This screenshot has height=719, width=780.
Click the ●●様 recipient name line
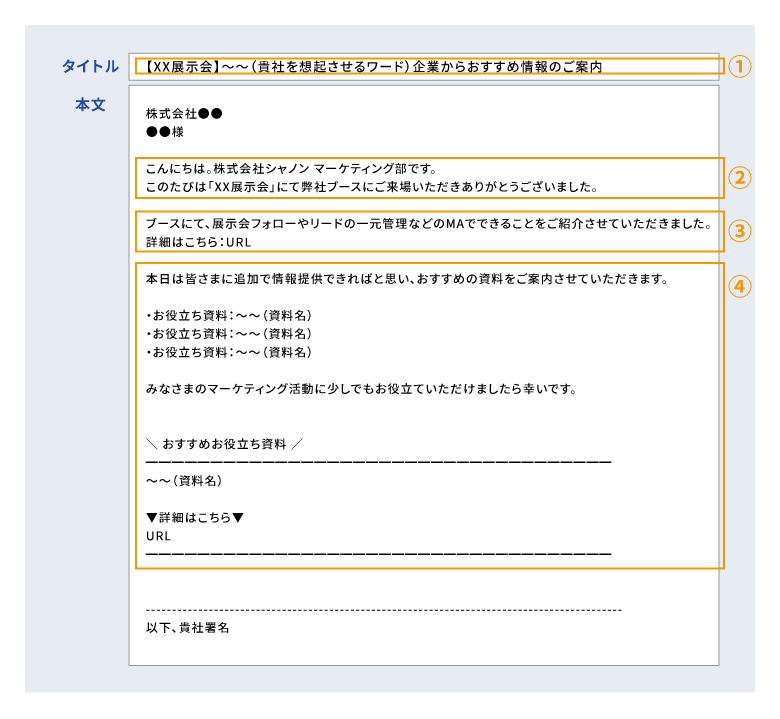165,131
